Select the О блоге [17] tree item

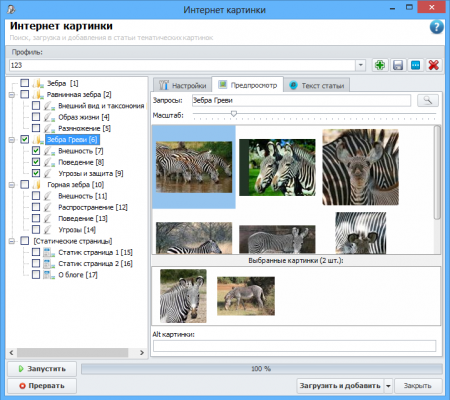coord(78,275)
